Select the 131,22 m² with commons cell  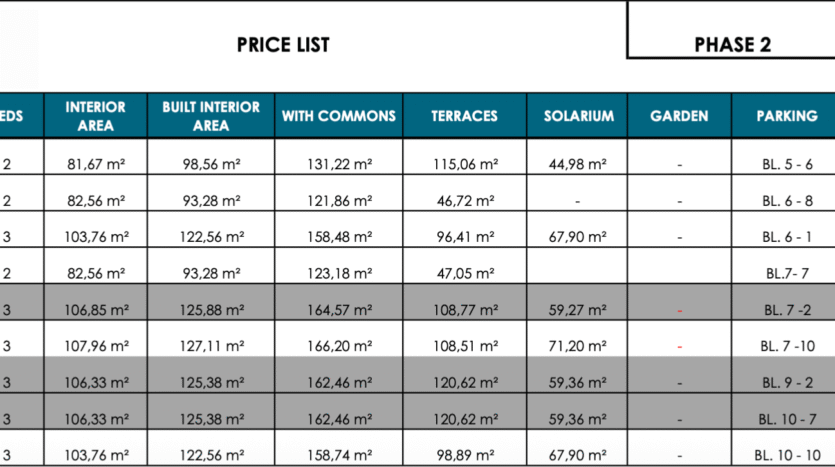coord(339,157)
